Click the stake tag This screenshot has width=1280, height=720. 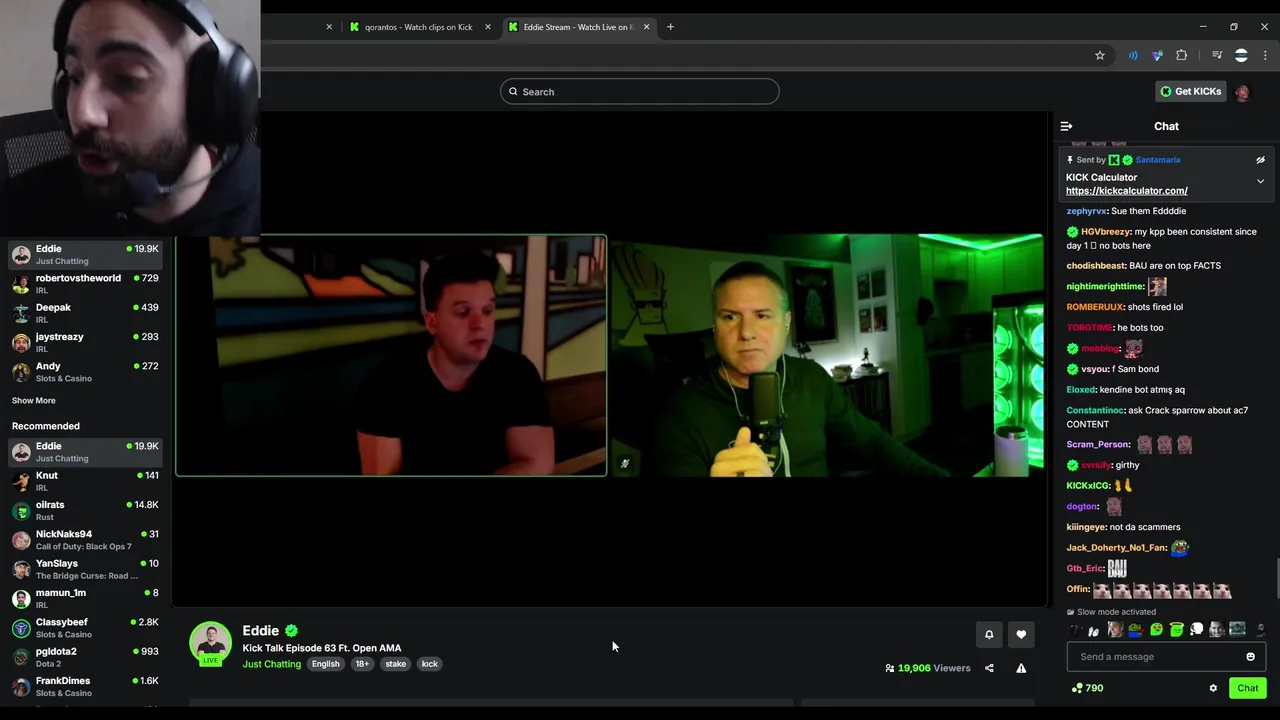pyautogui.click(x=396, y=664)
